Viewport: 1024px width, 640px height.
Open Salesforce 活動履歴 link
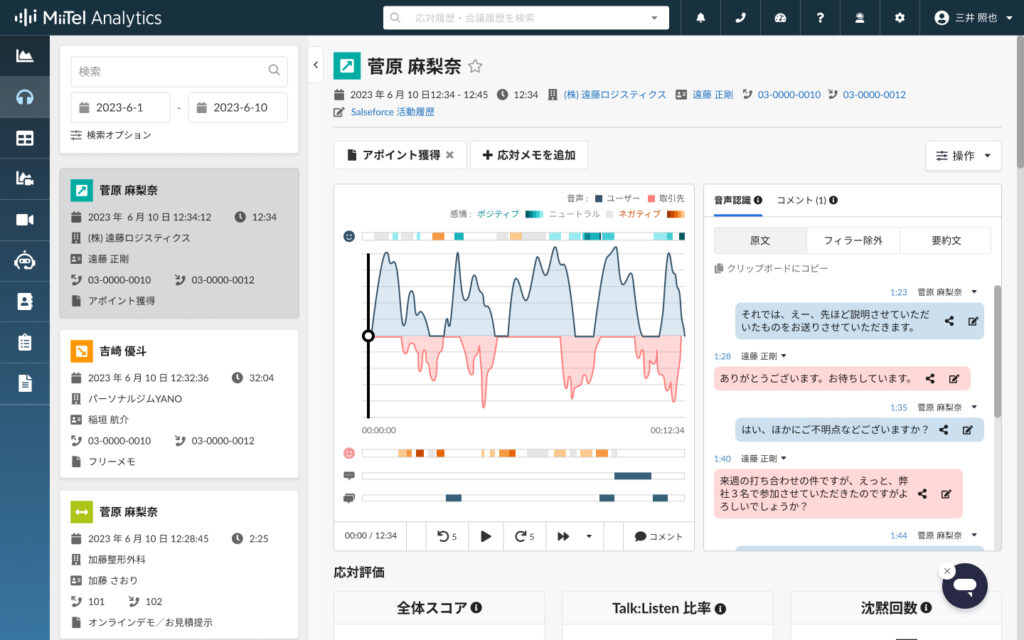[392, 112]
